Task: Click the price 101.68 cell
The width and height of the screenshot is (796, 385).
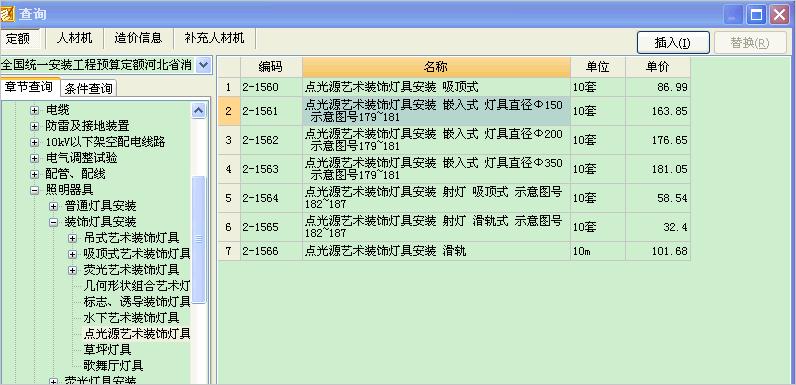Action: [657, 251]
